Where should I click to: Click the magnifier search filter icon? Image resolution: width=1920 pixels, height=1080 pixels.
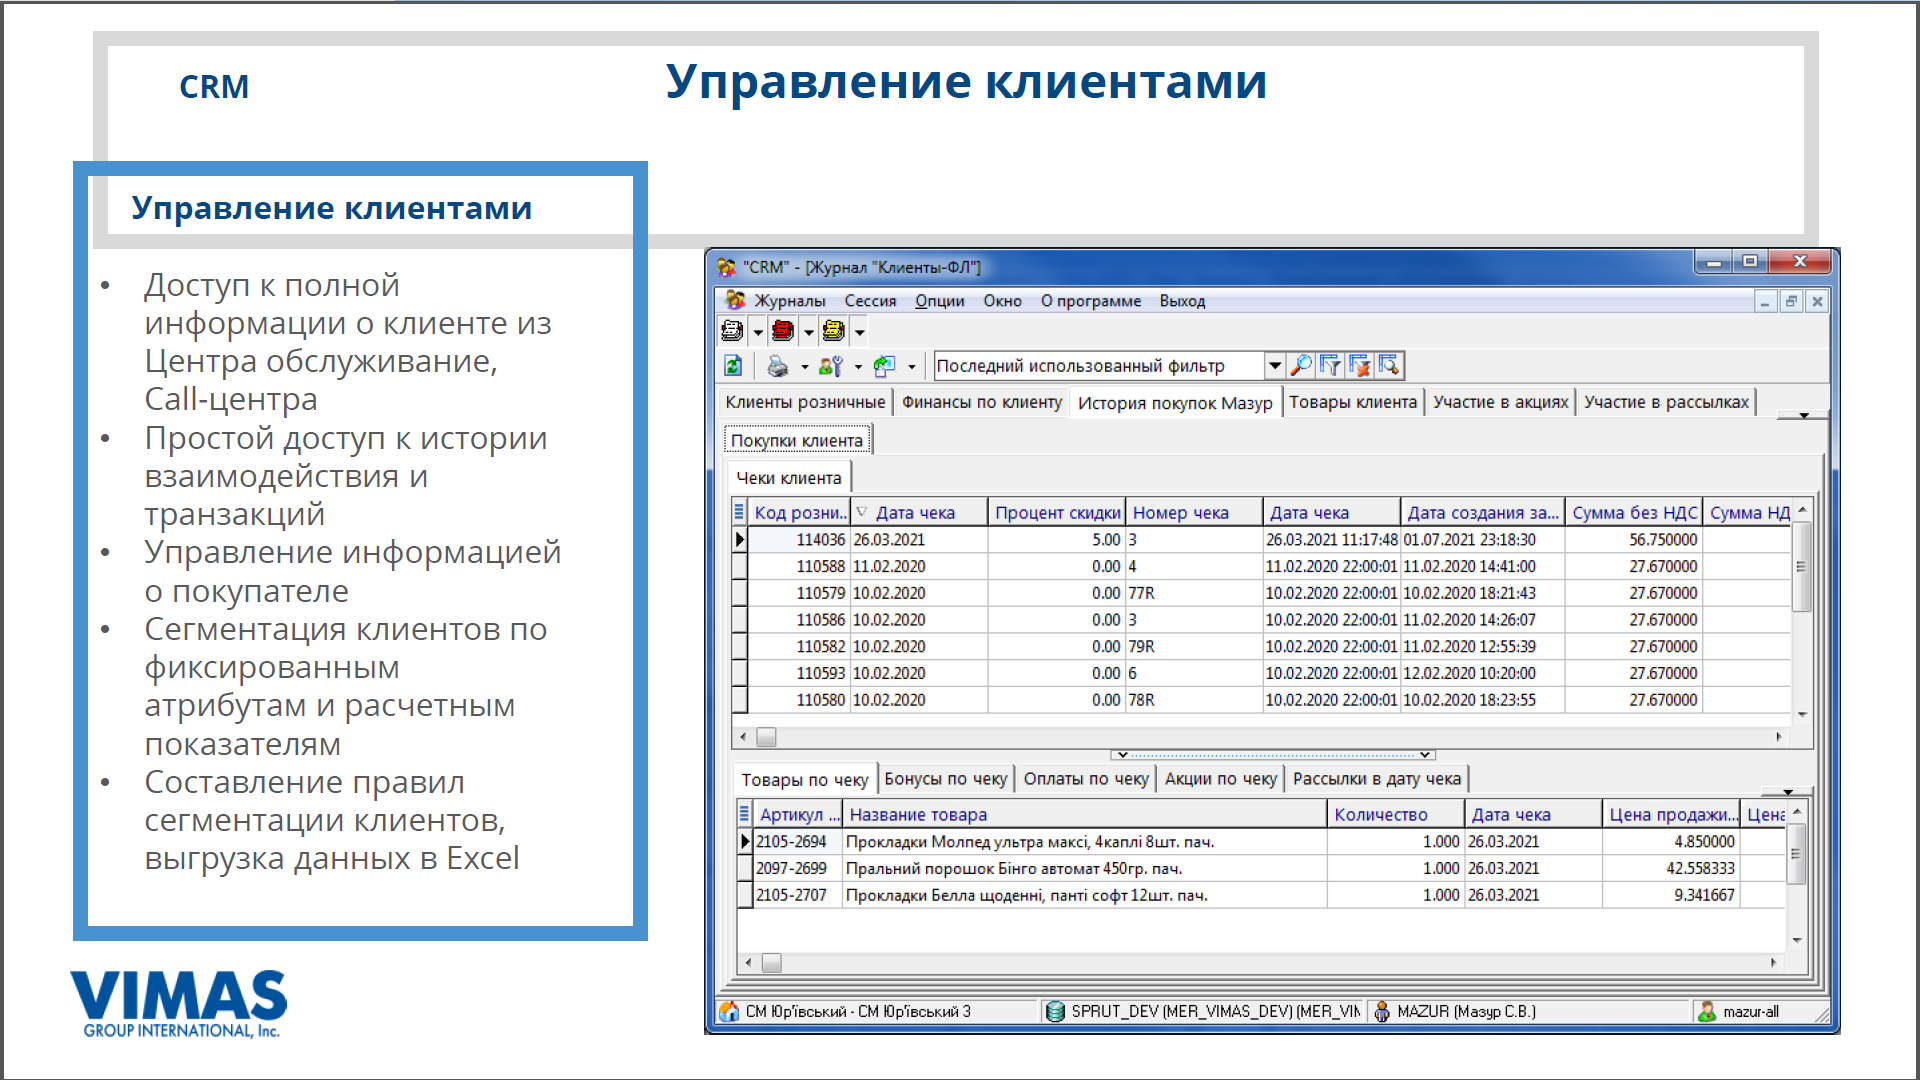[x=1301, y=366]
